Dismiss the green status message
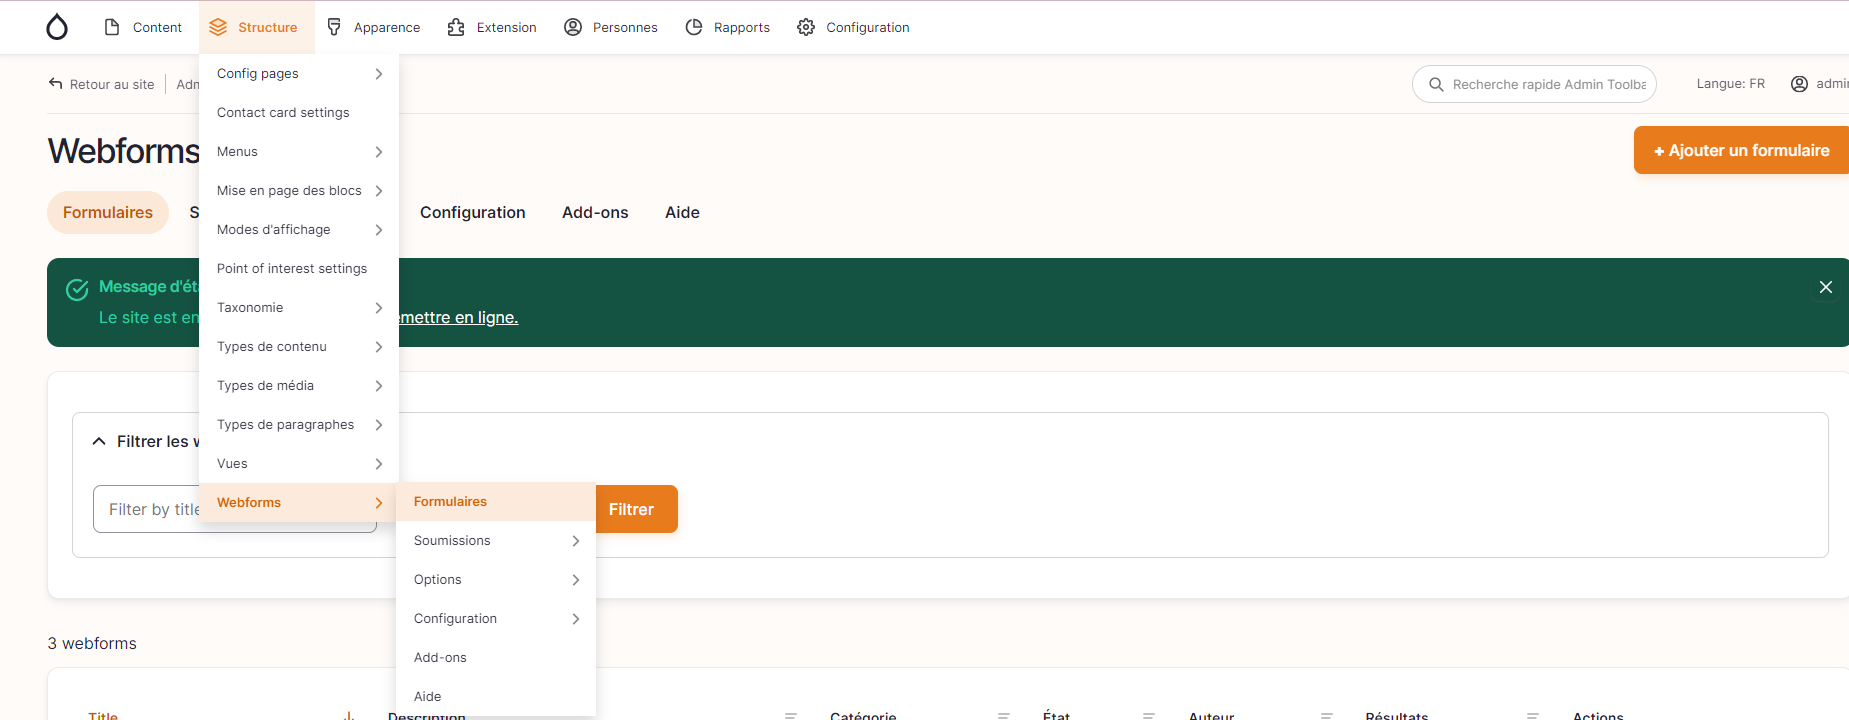 point(1825,287)
